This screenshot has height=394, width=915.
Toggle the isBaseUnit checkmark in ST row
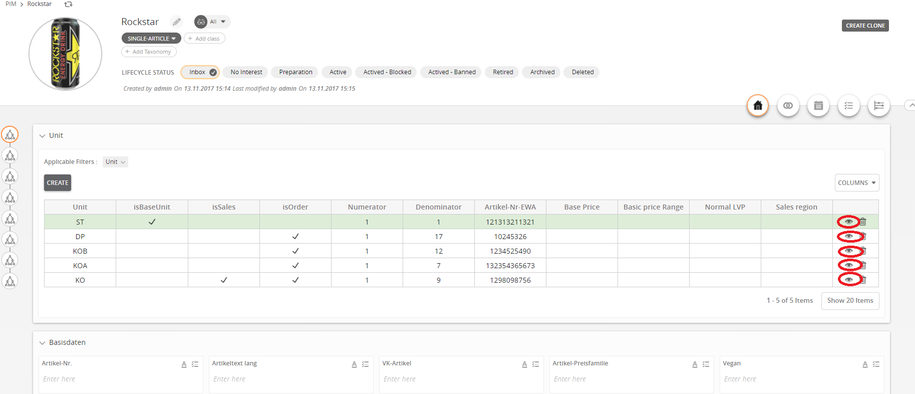pyautogui.click(x=152, y=222)
